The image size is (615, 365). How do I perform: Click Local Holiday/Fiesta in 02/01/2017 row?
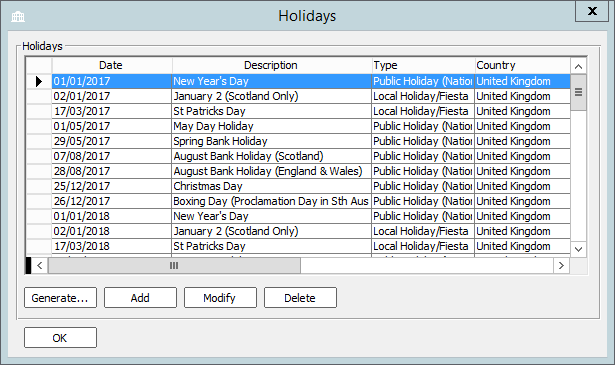tap(423, 96)
